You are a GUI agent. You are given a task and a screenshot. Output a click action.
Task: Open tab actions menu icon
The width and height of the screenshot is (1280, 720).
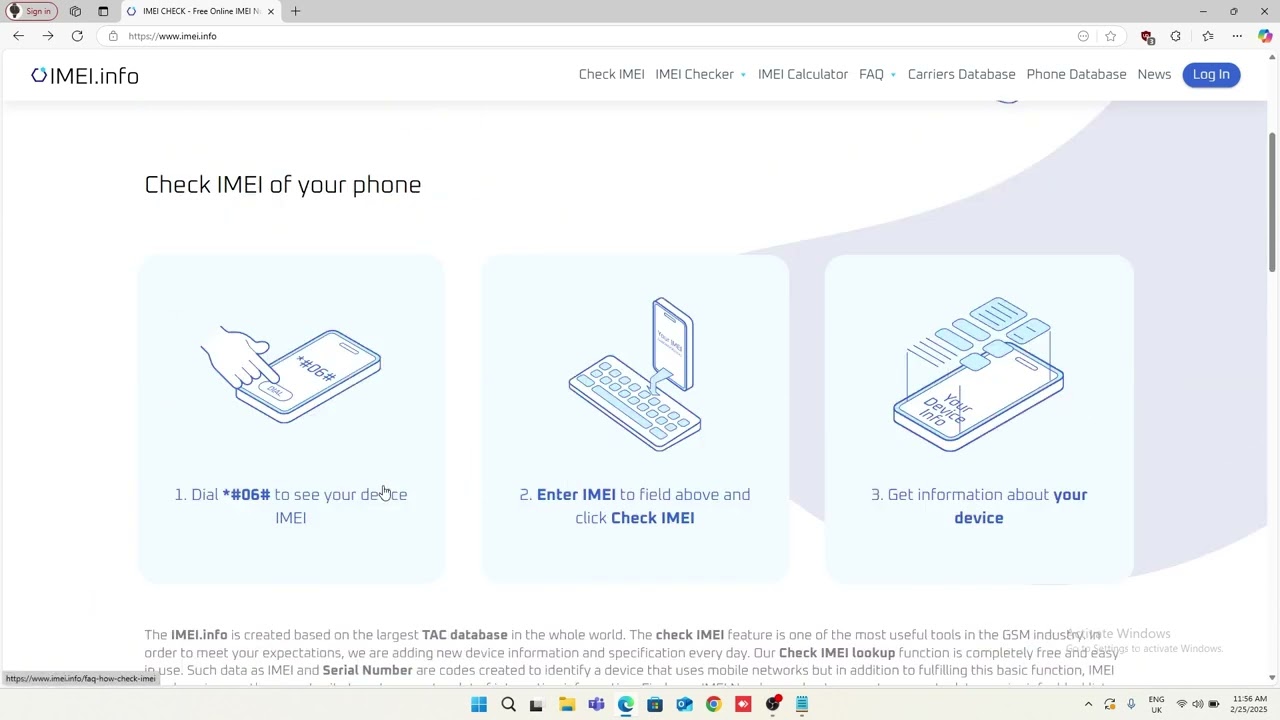pos(103,11)
